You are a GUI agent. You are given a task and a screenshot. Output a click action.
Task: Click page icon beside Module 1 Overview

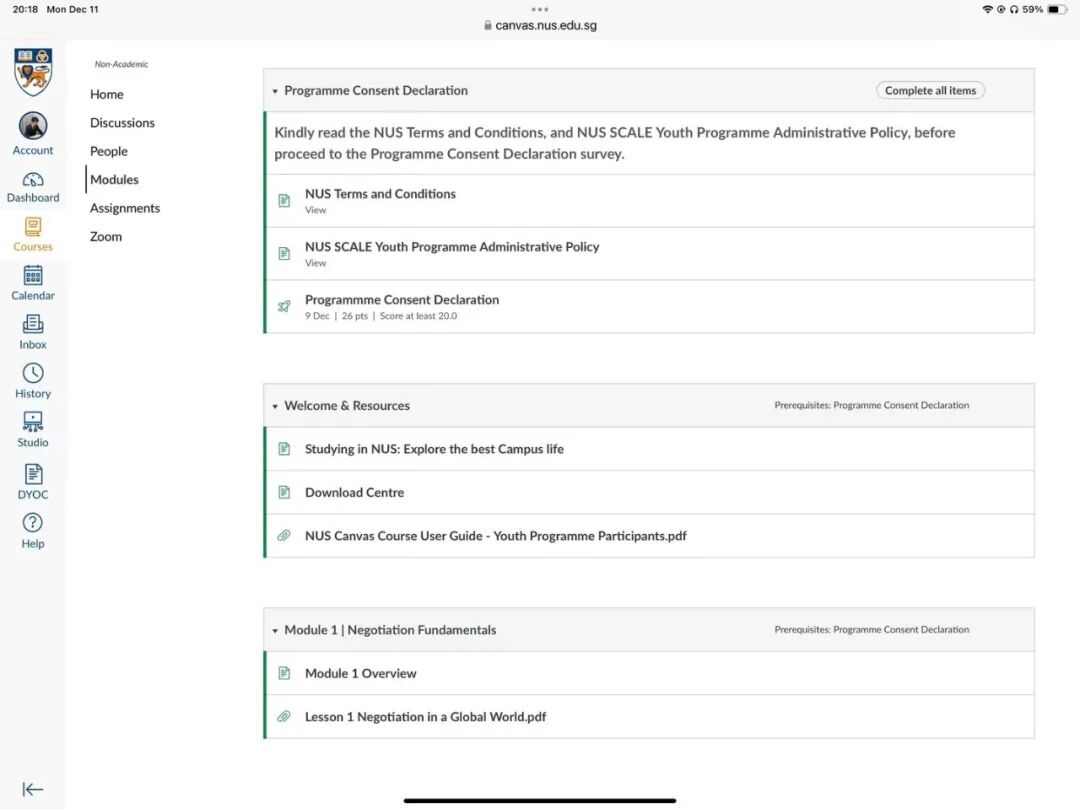284,673
